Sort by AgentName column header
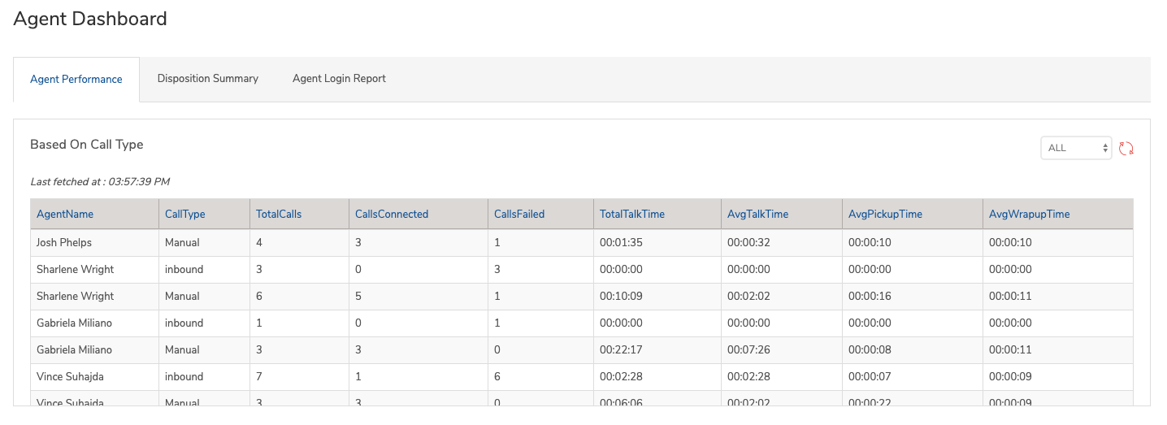1167x425 pixels. tap(65, 214)
